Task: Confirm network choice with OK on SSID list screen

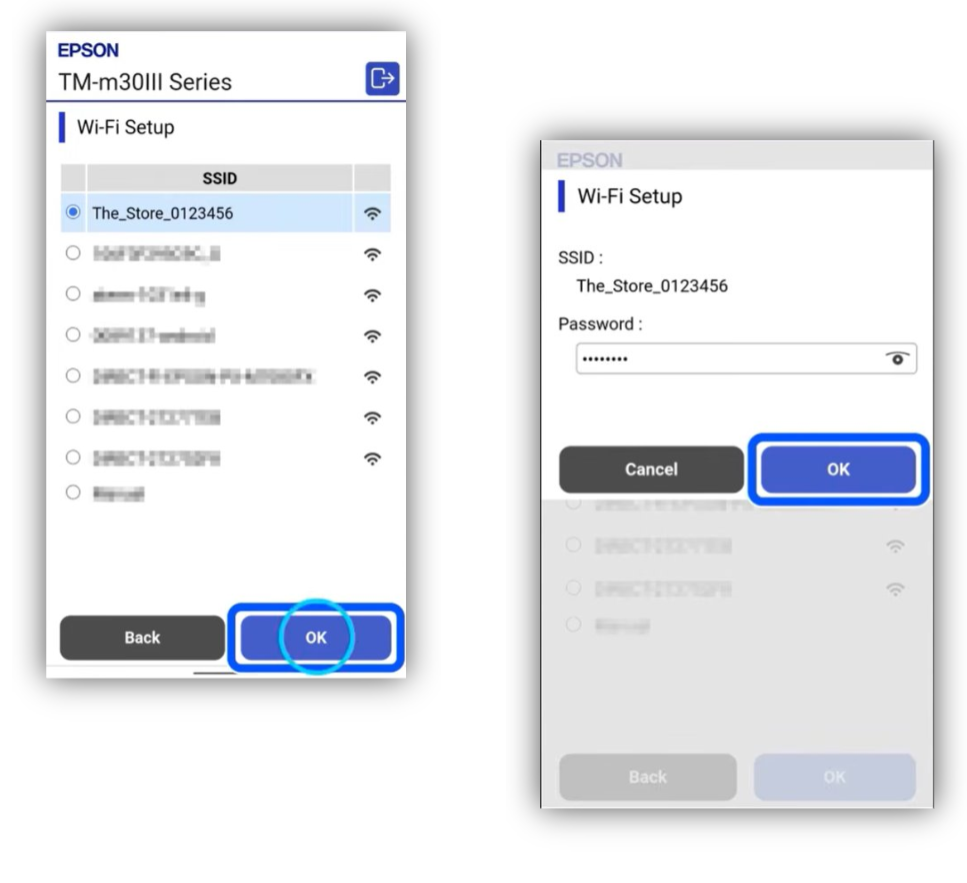Action: point(316,637)
